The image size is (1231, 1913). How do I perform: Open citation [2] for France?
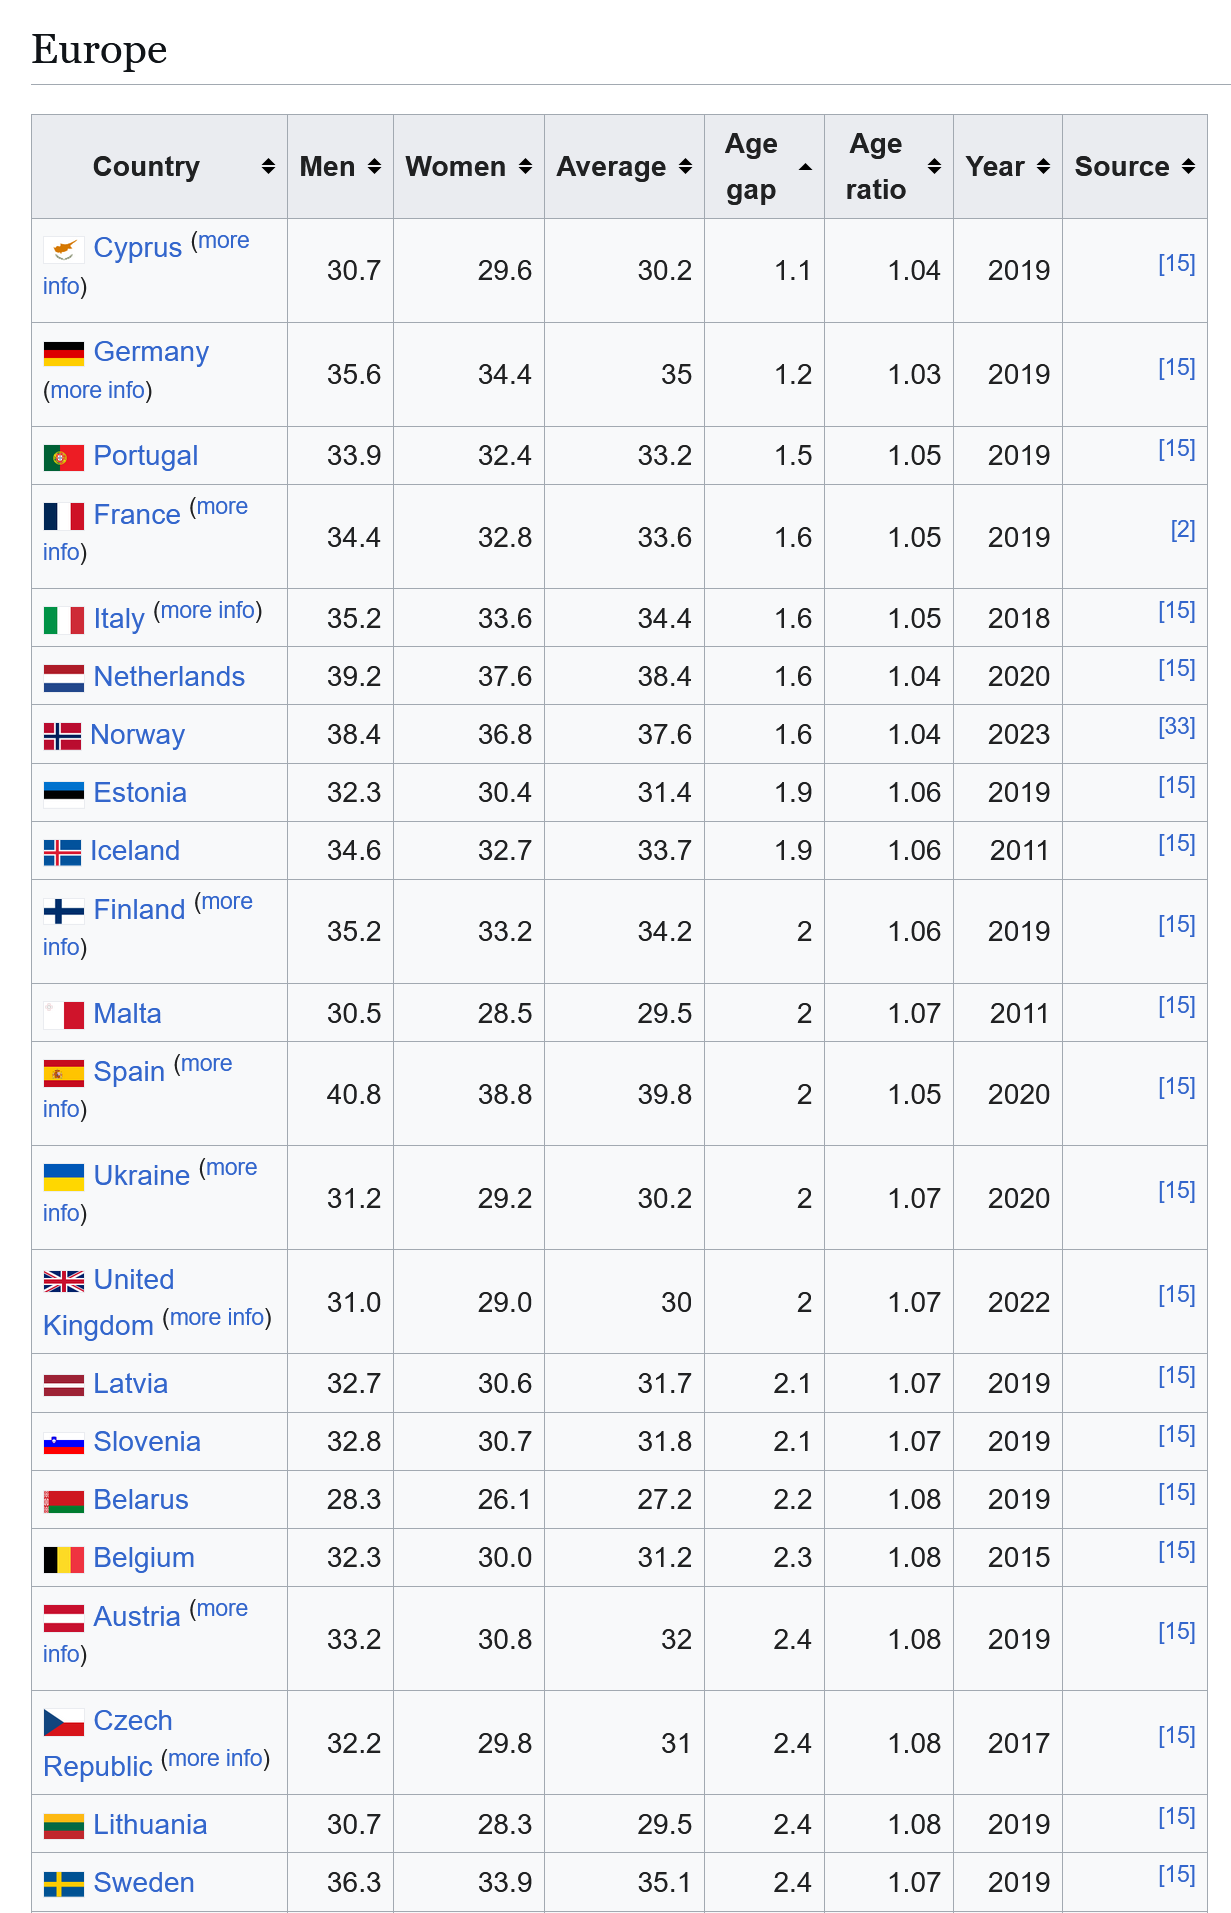[1183, 530]
